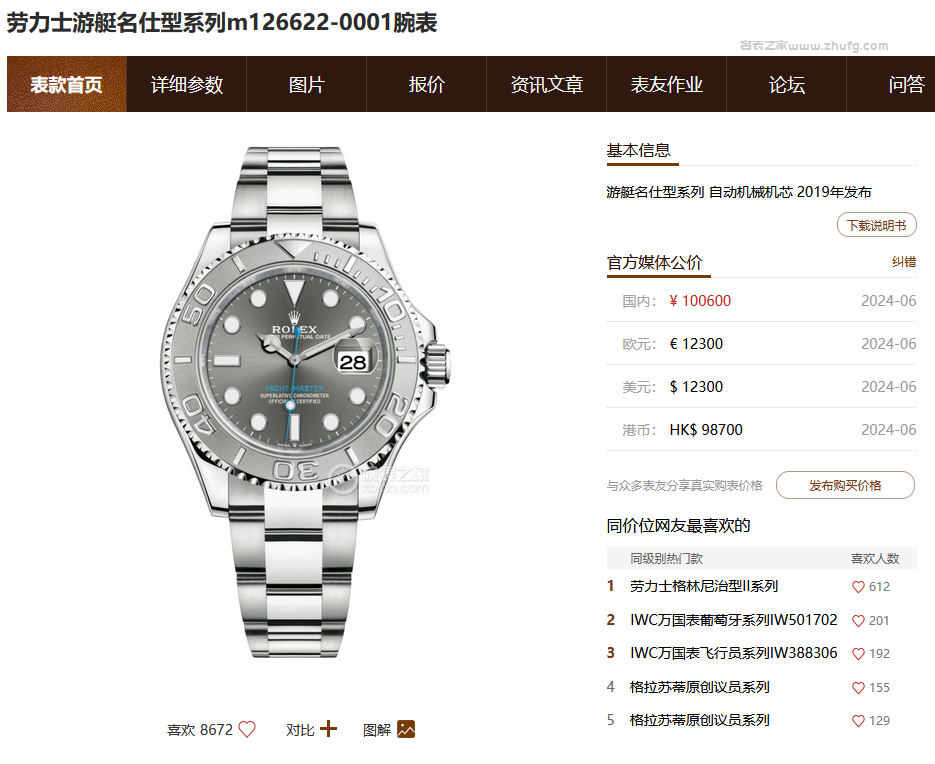Image resolution: width=935 pixels, height=764 pixels.
Task: Click the plus icon beside 对比
Action: tap(328, 729)
